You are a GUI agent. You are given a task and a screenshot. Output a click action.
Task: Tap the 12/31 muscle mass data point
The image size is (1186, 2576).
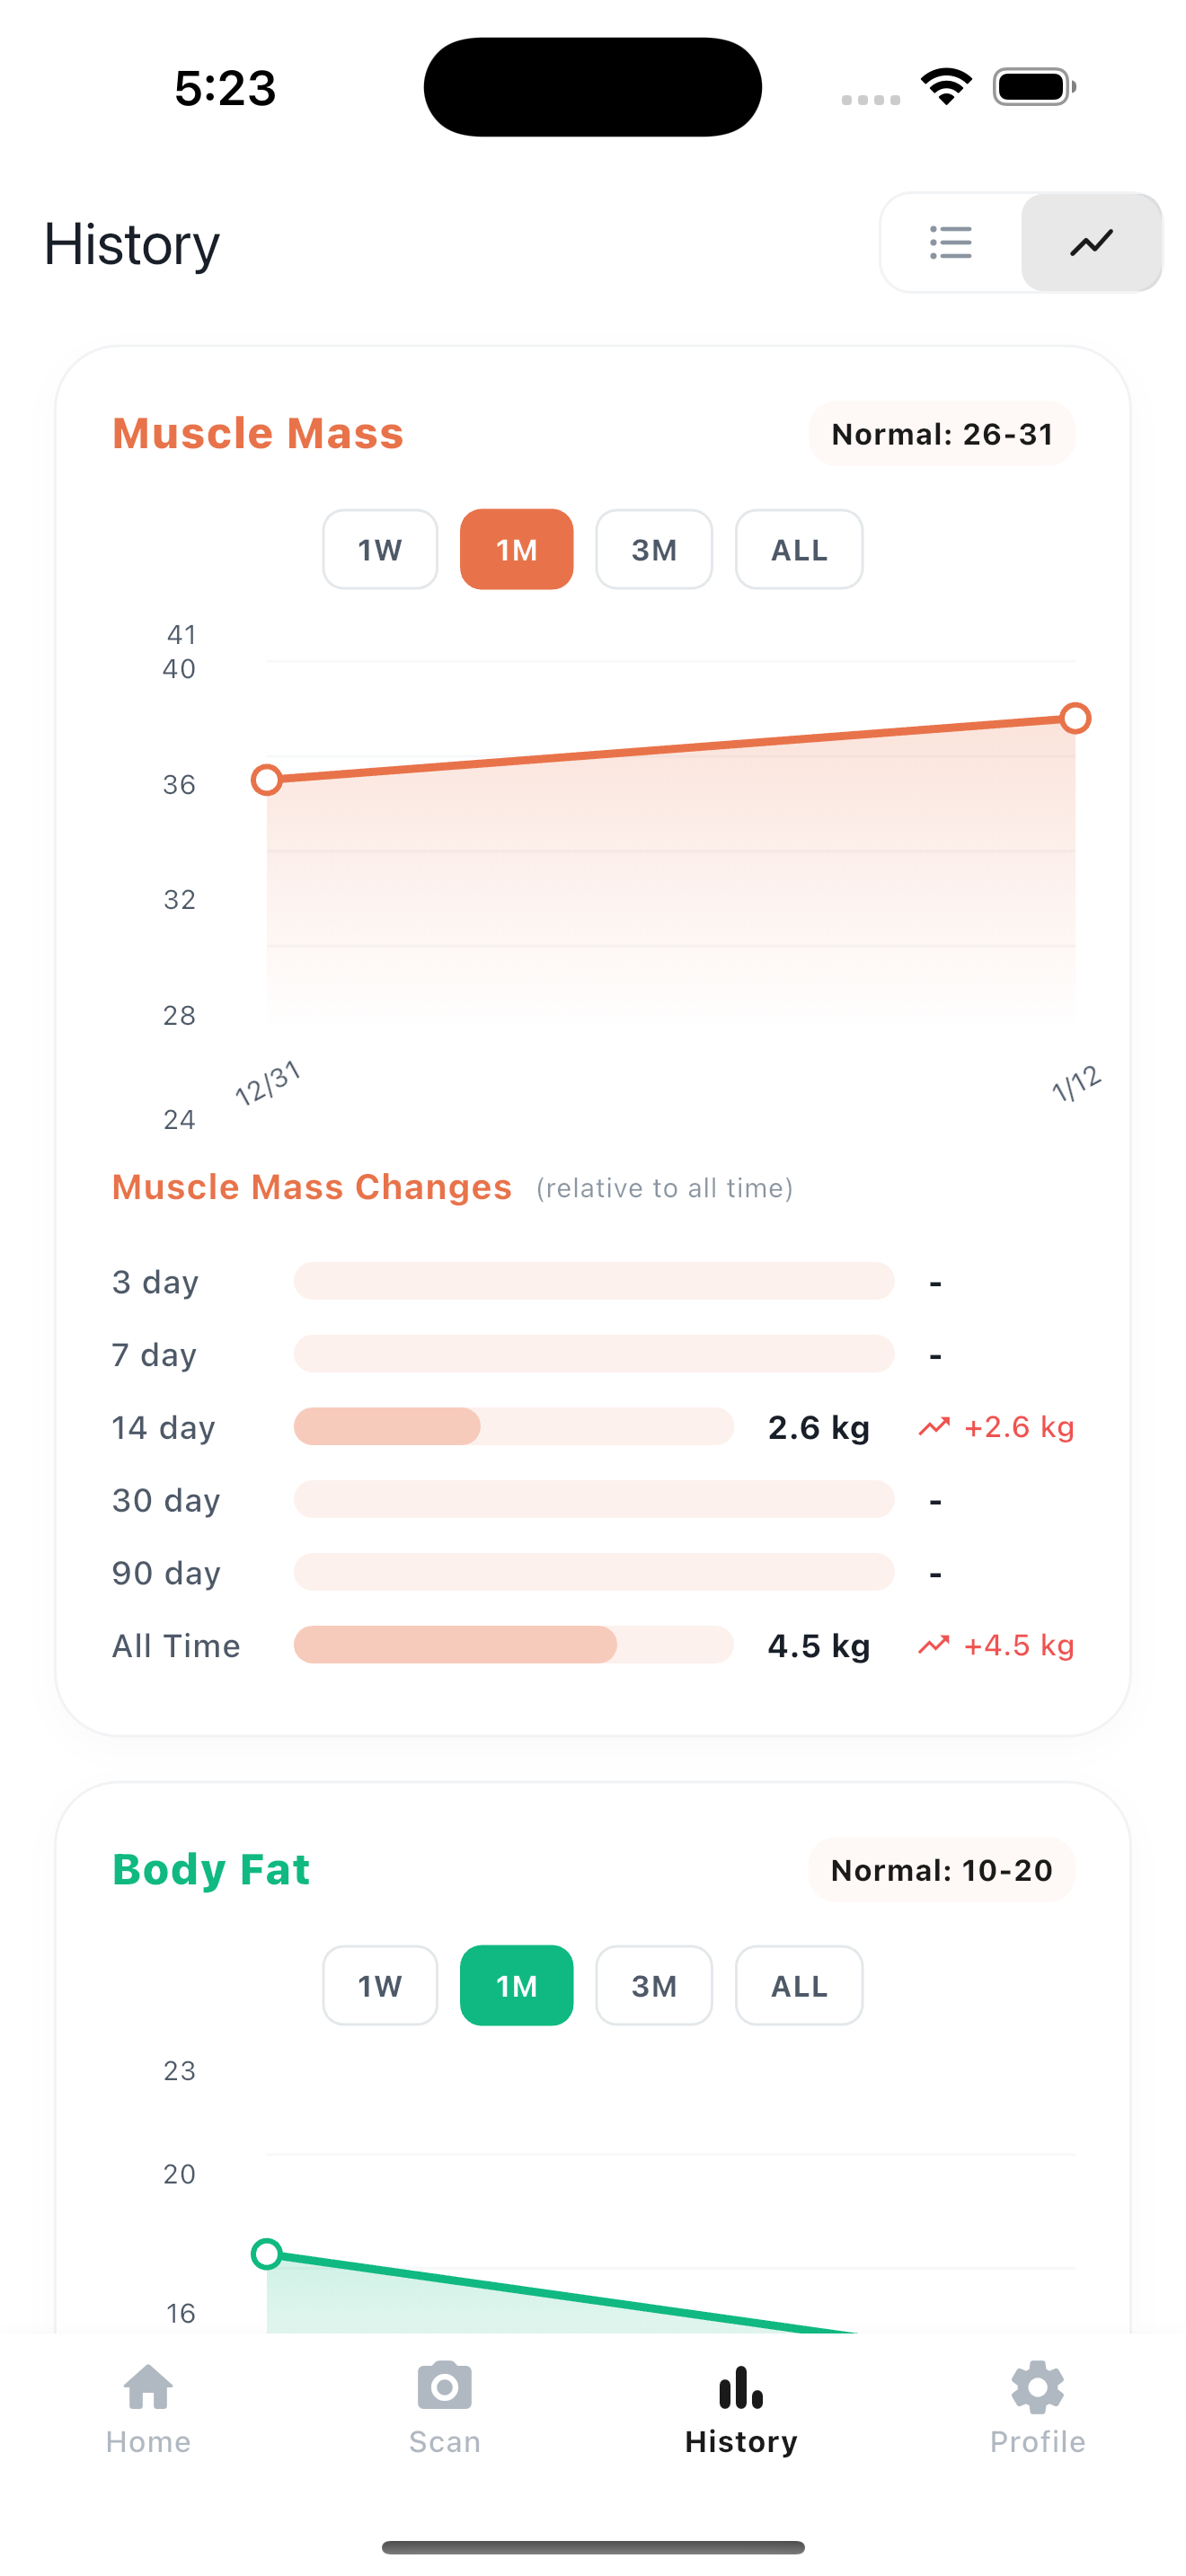[x=267, y=780]
